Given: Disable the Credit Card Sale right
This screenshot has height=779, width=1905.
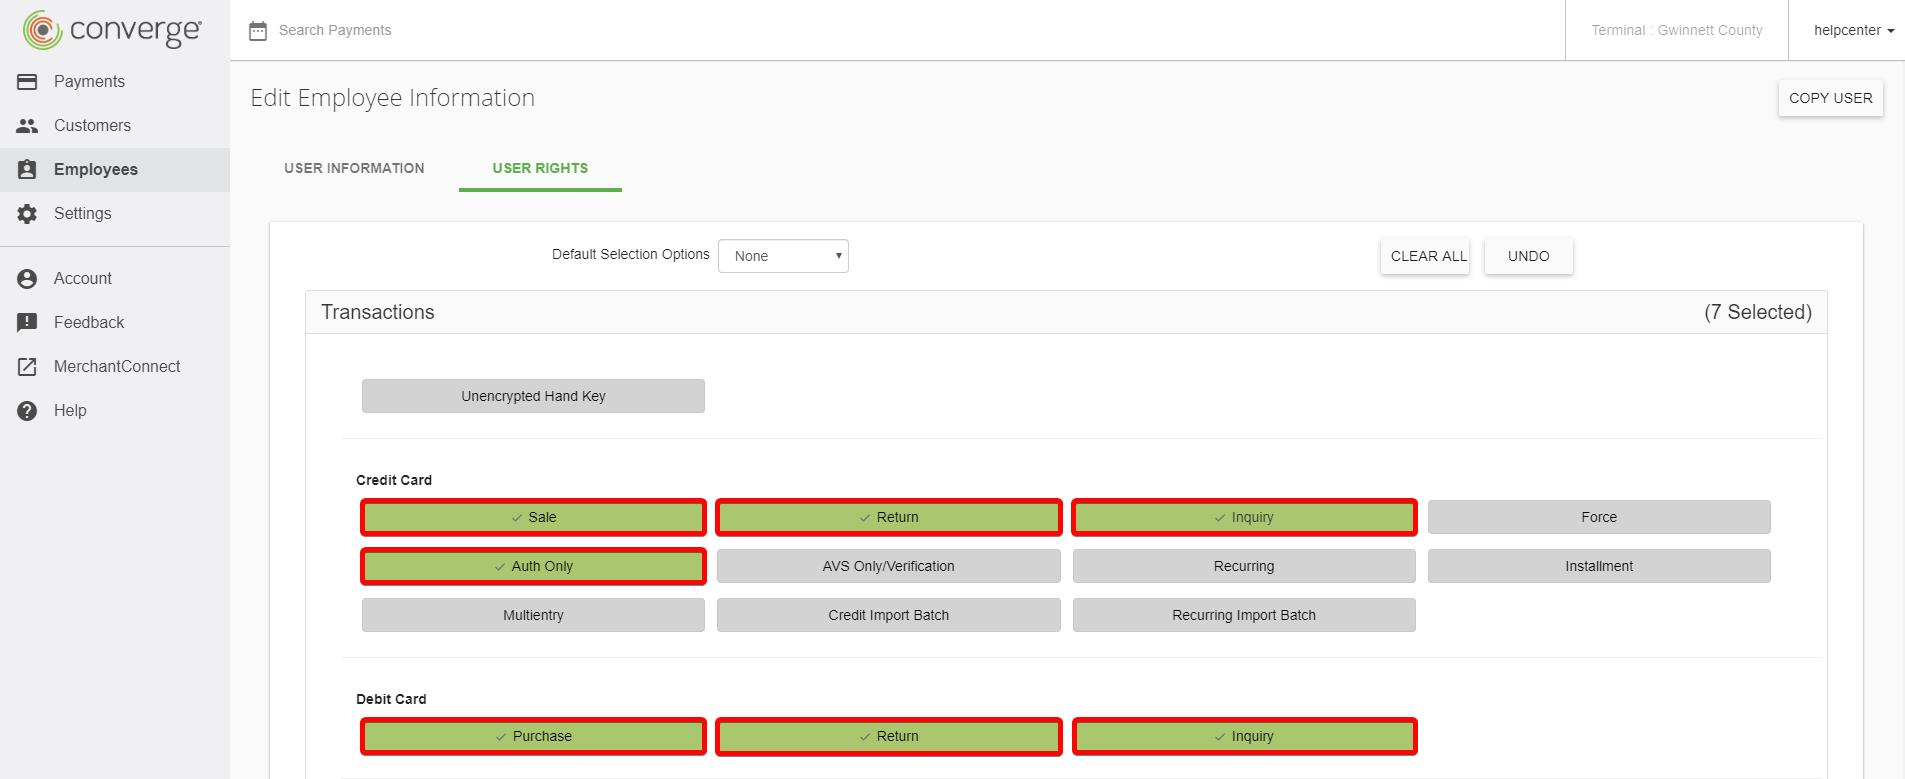Looking at the screenshot, I should (x=533, y=517).
